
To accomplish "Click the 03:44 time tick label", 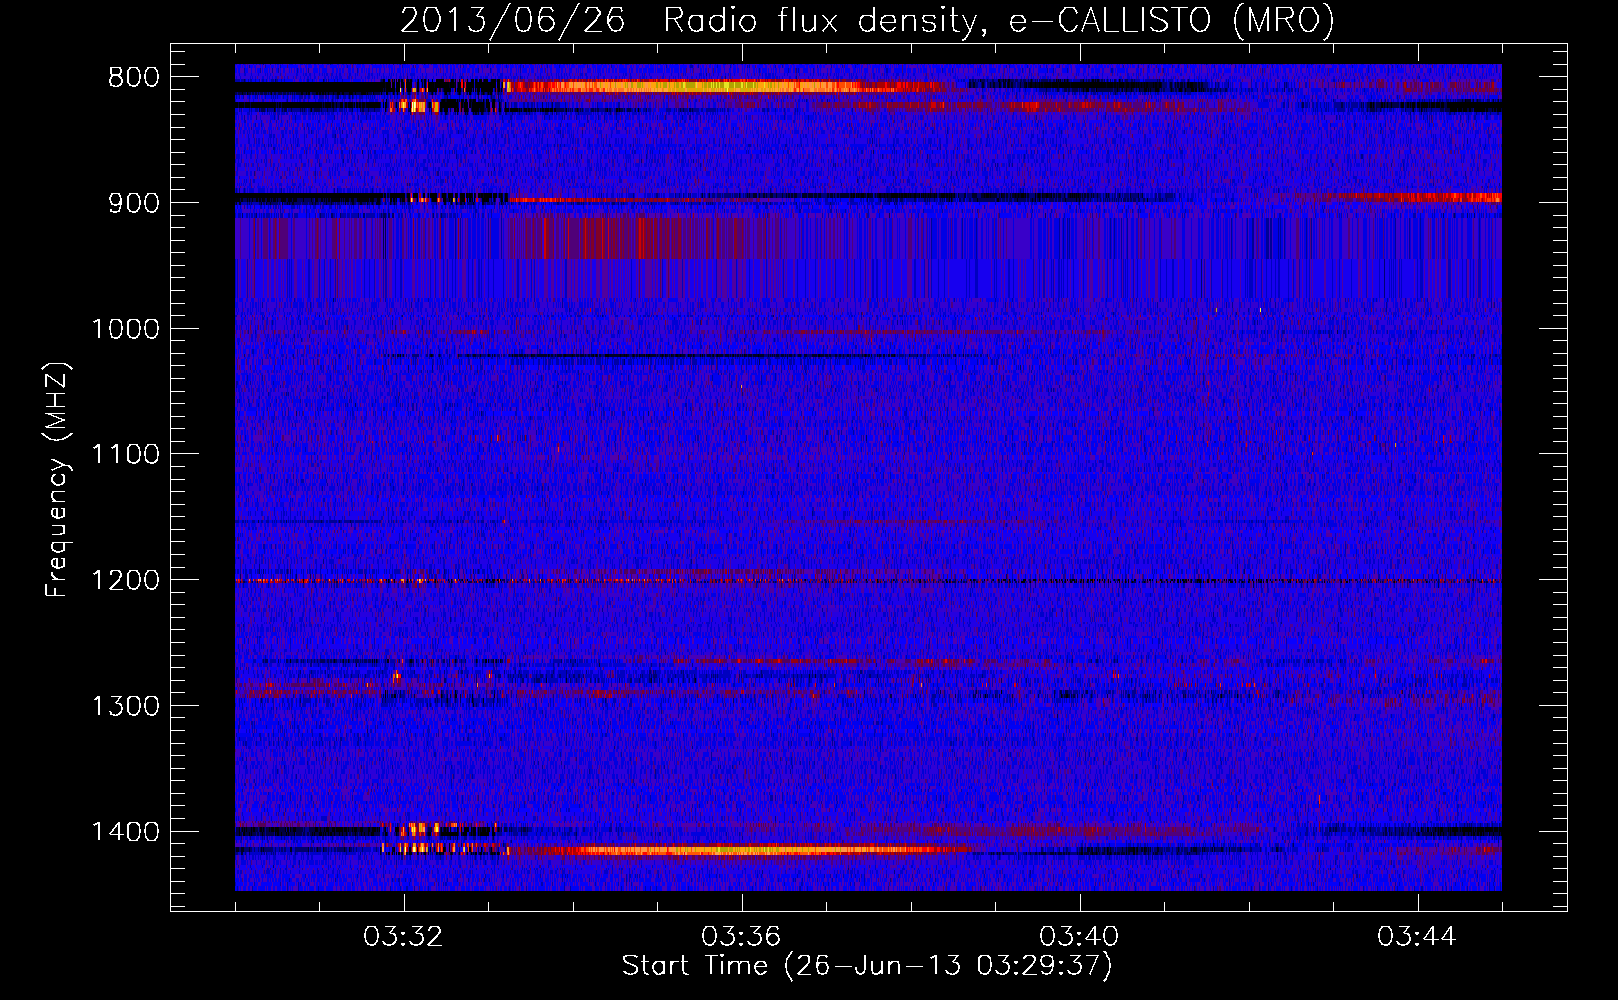I will pyautogui.click(x=1417, y=937).
